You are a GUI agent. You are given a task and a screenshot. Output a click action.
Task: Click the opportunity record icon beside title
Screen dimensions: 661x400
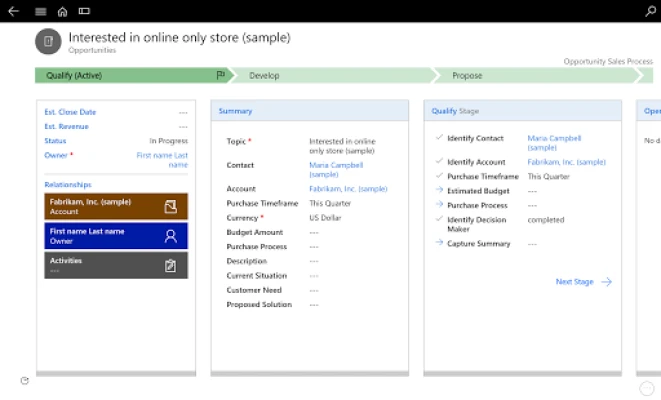tap(48, 41)
